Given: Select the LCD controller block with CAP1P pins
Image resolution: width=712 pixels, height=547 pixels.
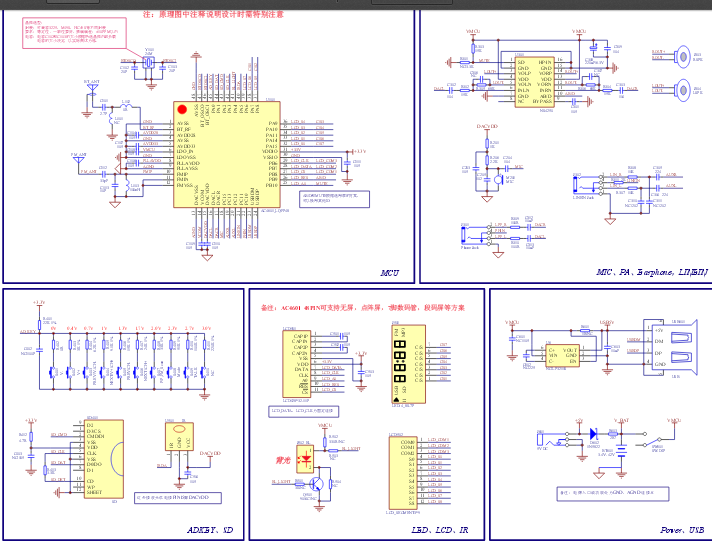Looking at the screenshot, I should (x=297, y=364).
